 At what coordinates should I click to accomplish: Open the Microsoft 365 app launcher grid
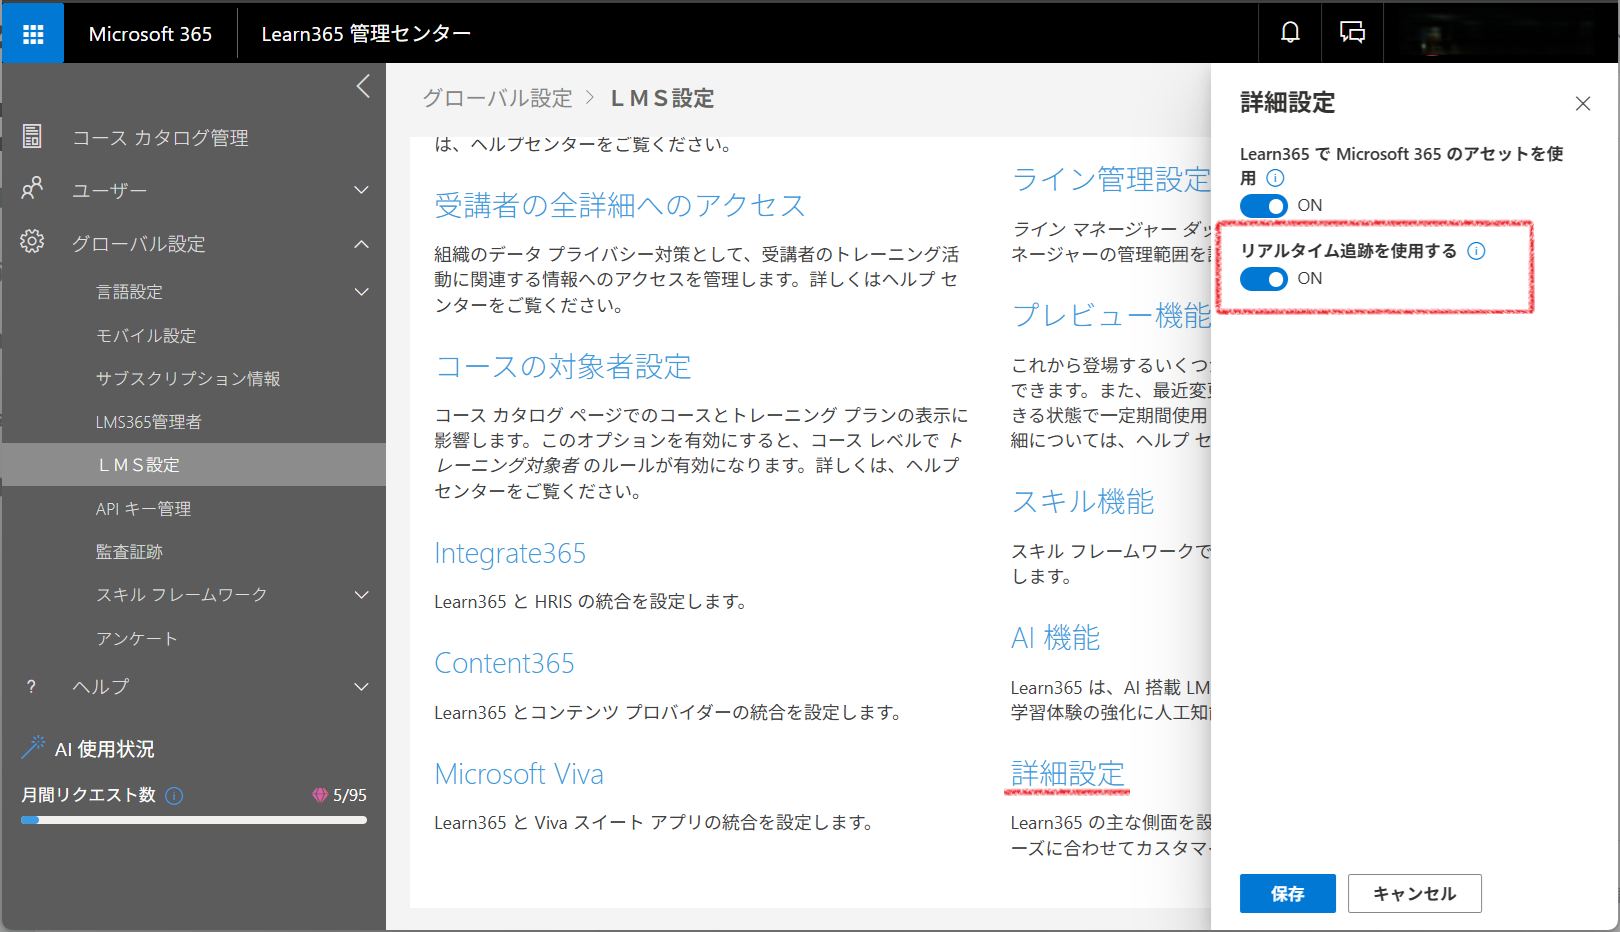[33, 34]
